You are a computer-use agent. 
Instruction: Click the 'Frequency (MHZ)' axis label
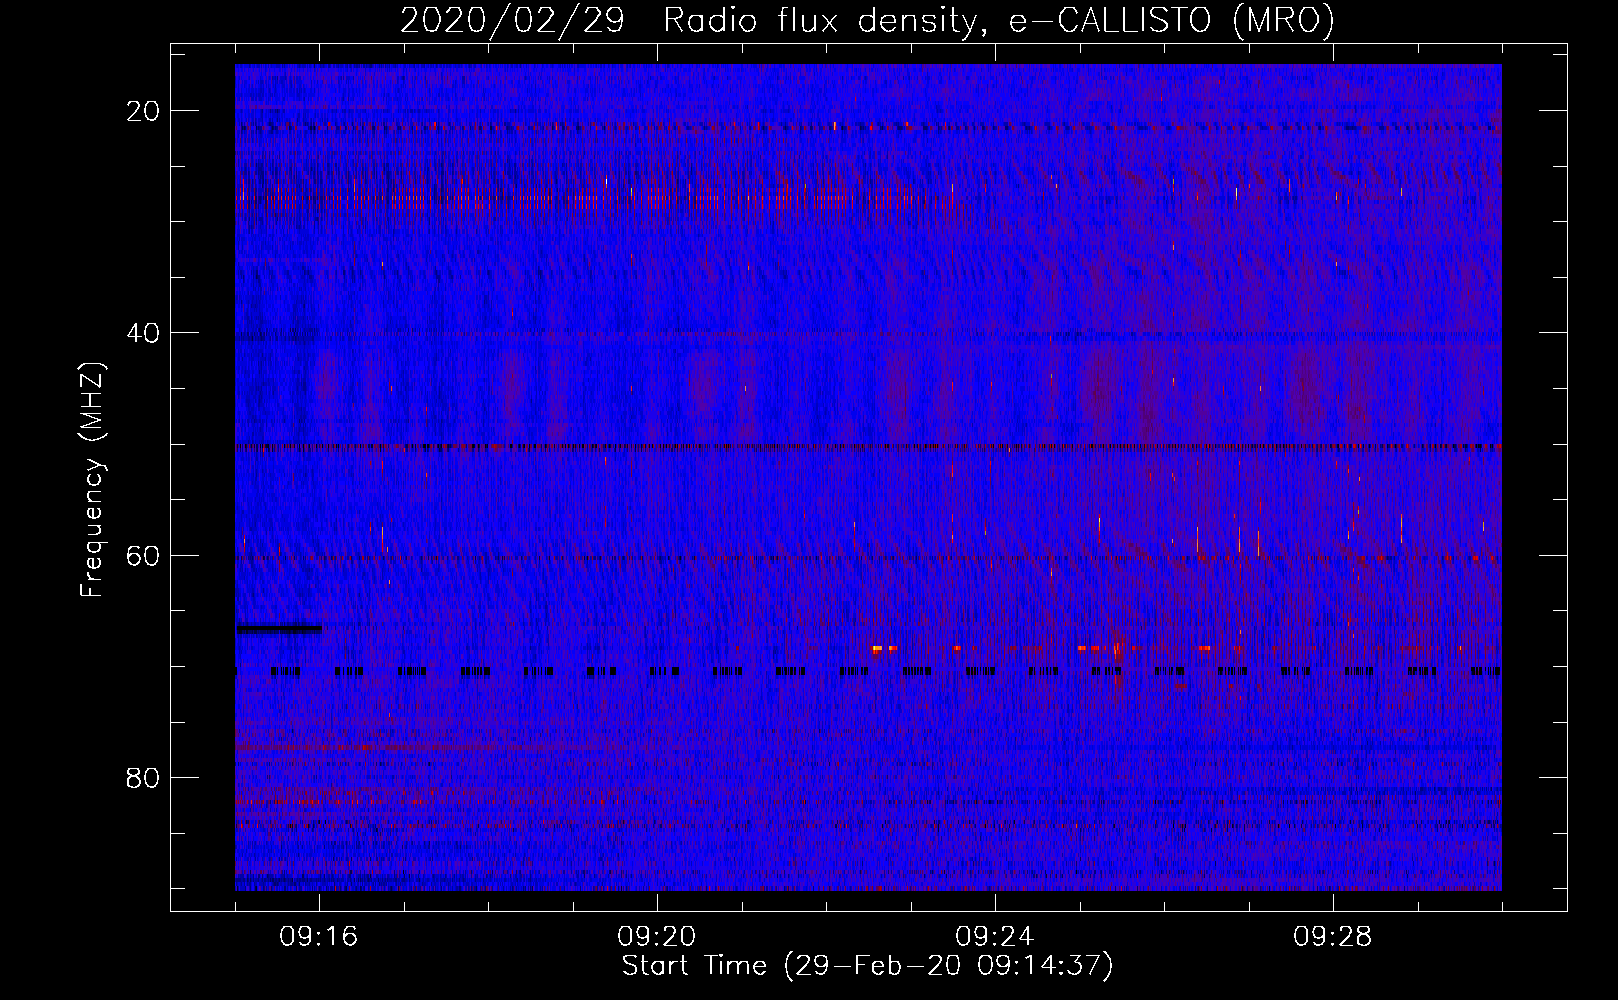92,480
